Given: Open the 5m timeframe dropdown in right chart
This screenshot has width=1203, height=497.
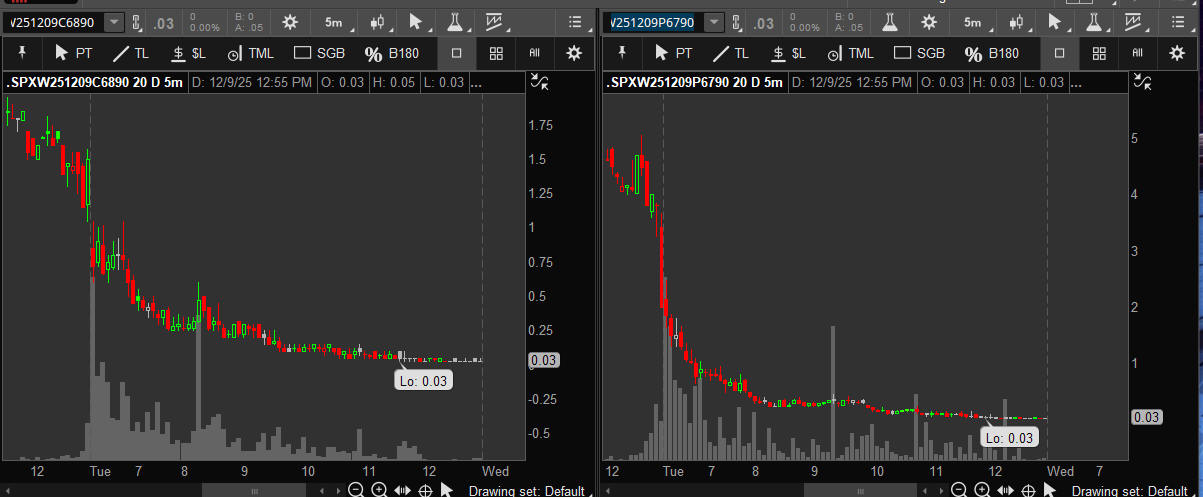Looking at the screenshot, I should pyautogui.click(x=972, y=22).
